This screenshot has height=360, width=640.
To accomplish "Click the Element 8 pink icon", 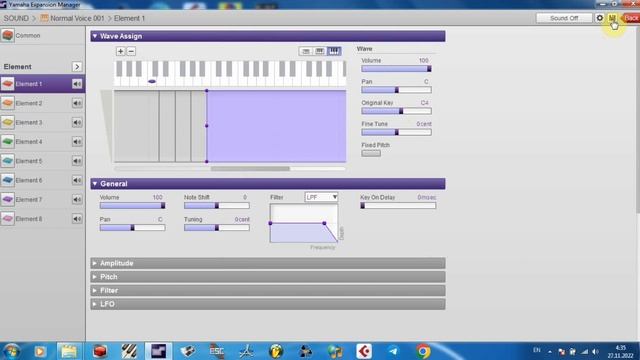I will tap(7, 218).
